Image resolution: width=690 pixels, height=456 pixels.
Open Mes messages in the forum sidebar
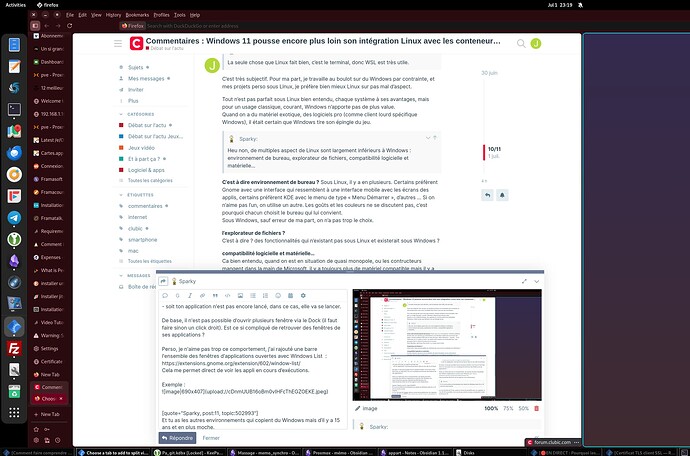pyautogui.click(x=146, y=78)
